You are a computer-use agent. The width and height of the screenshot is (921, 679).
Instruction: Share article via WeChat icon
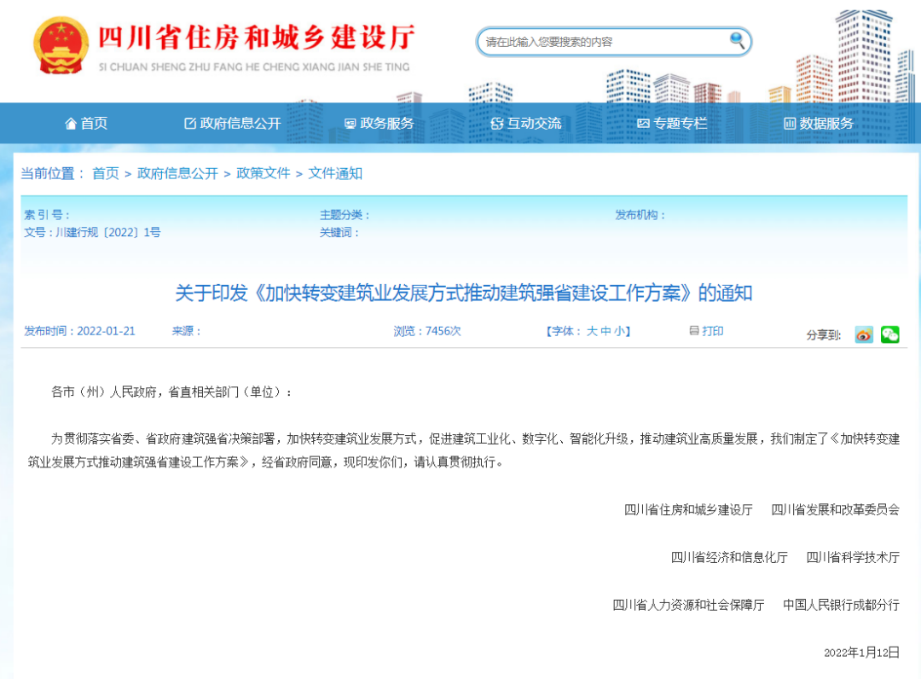click(889, 335)
